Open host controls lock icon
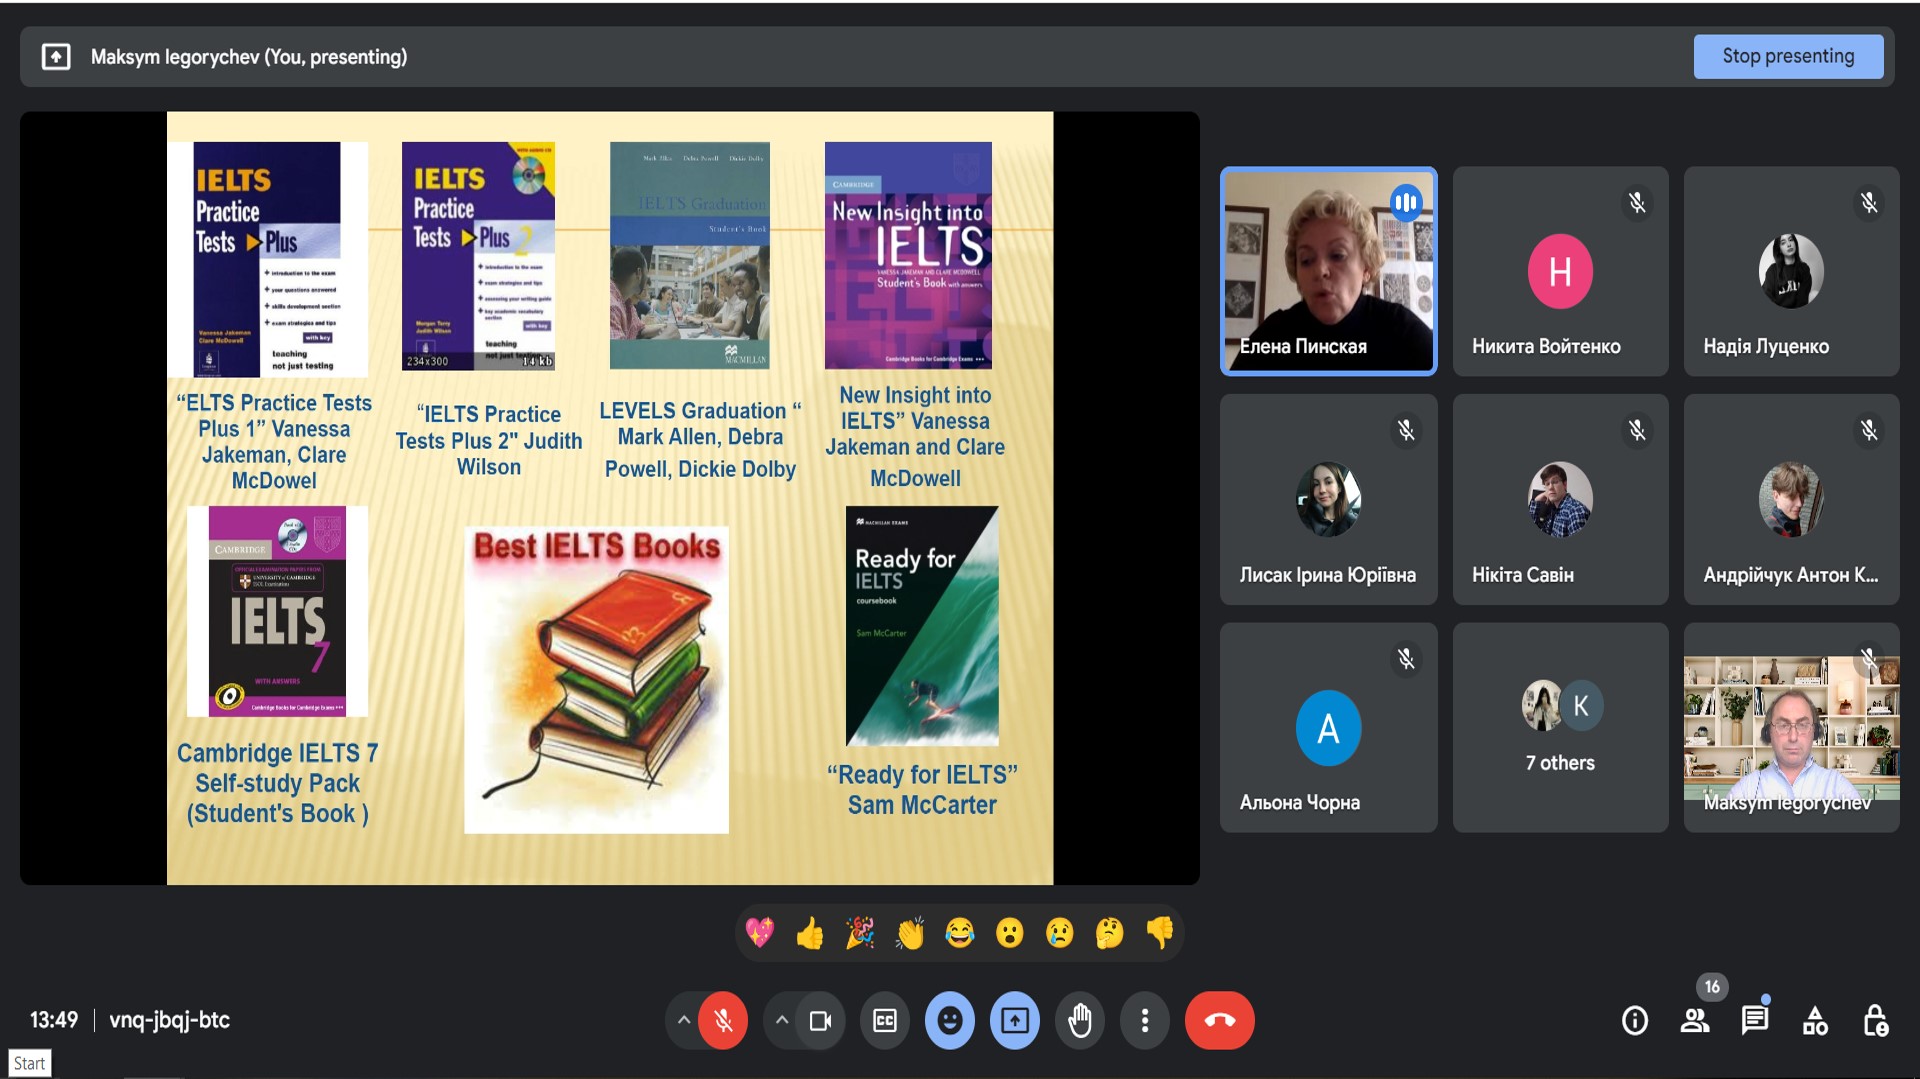This screenshot has height=1079, width=1920. point(1875,1020)
